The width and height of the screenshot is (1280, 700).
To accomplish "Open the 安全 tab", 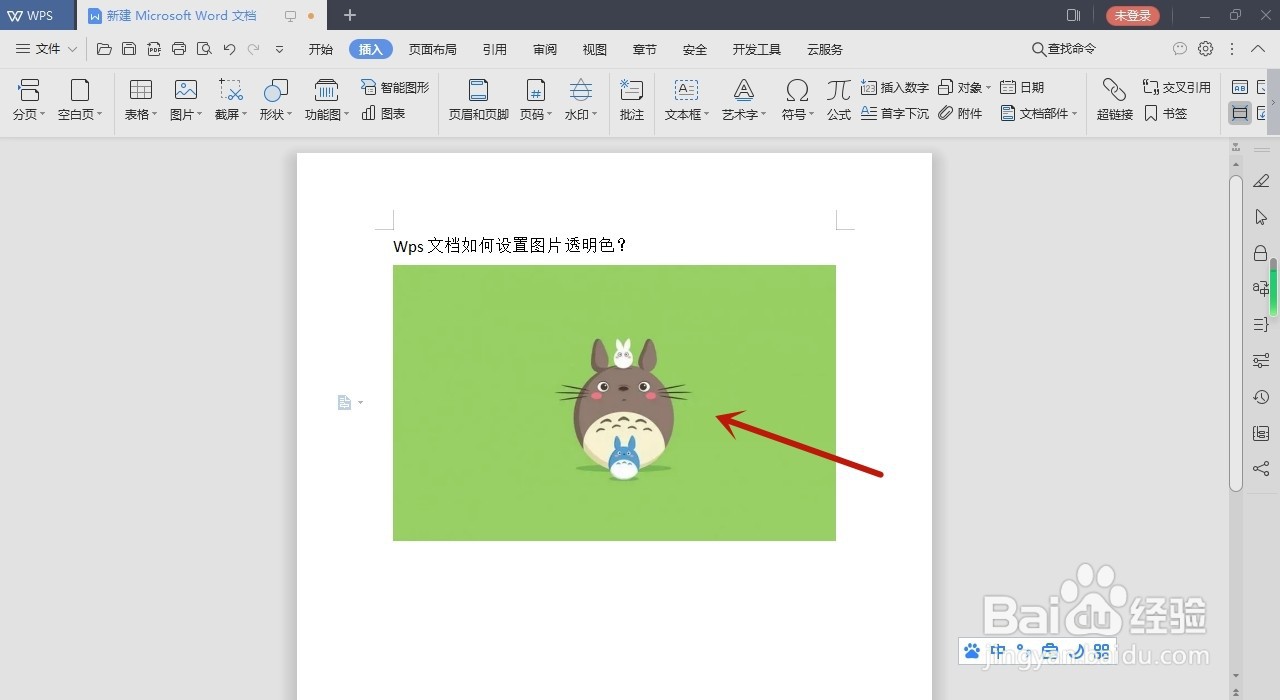I will 695,49.
